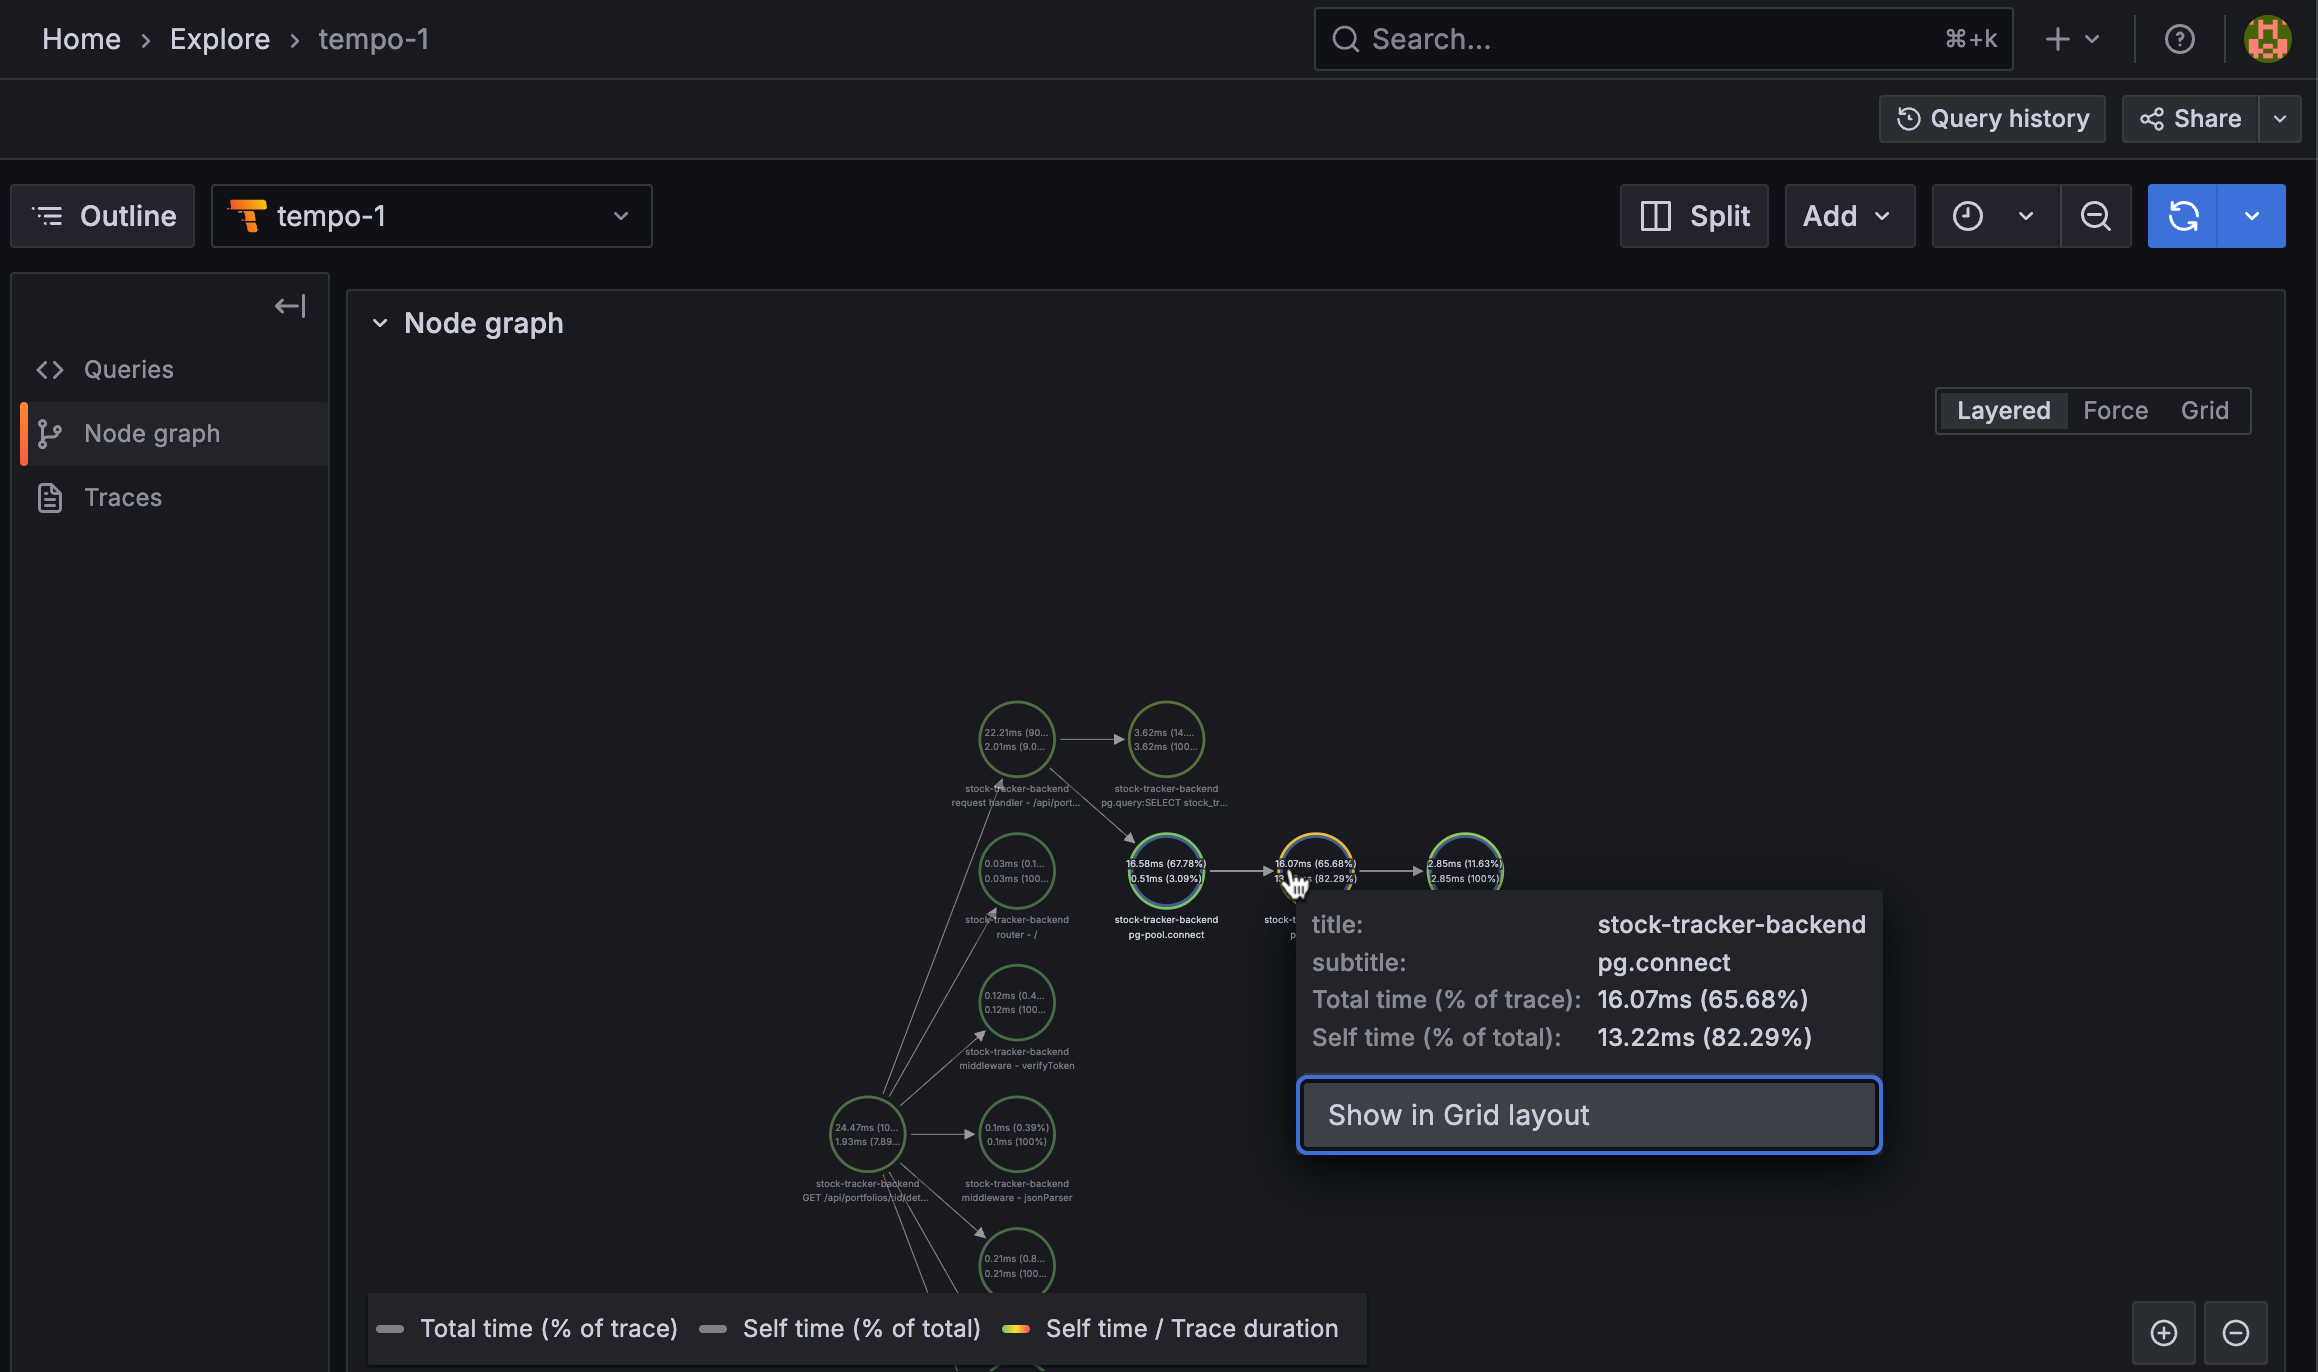The width and height of the screenshot is (2318, 1372).
Task: Click the pg.query SELECT node
Action: tap(1166, 740)
